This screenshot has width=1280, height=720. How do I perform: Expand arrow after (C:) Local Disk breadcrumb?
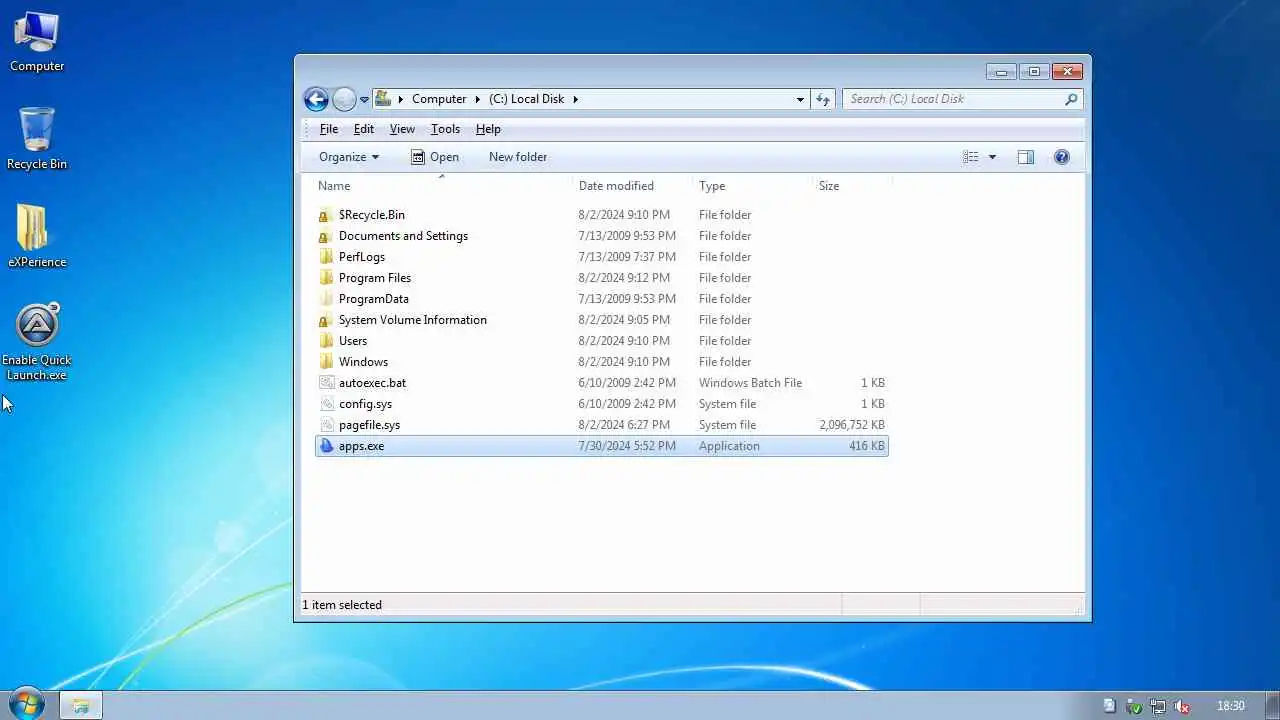[x=575, y=99]
